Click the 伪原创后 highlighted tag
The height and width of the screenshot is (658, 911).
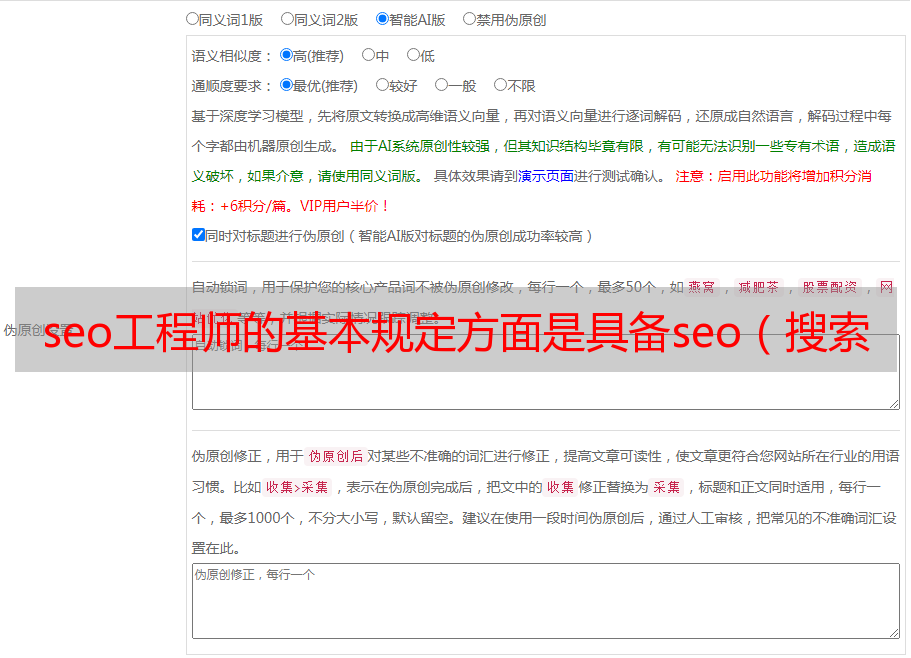pyautogui.click(x=336, y=456)
